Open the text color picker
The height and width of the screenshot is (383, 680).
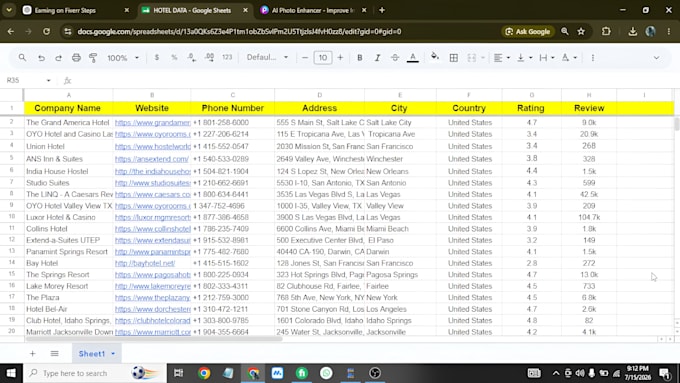click(x=413, y=57)
